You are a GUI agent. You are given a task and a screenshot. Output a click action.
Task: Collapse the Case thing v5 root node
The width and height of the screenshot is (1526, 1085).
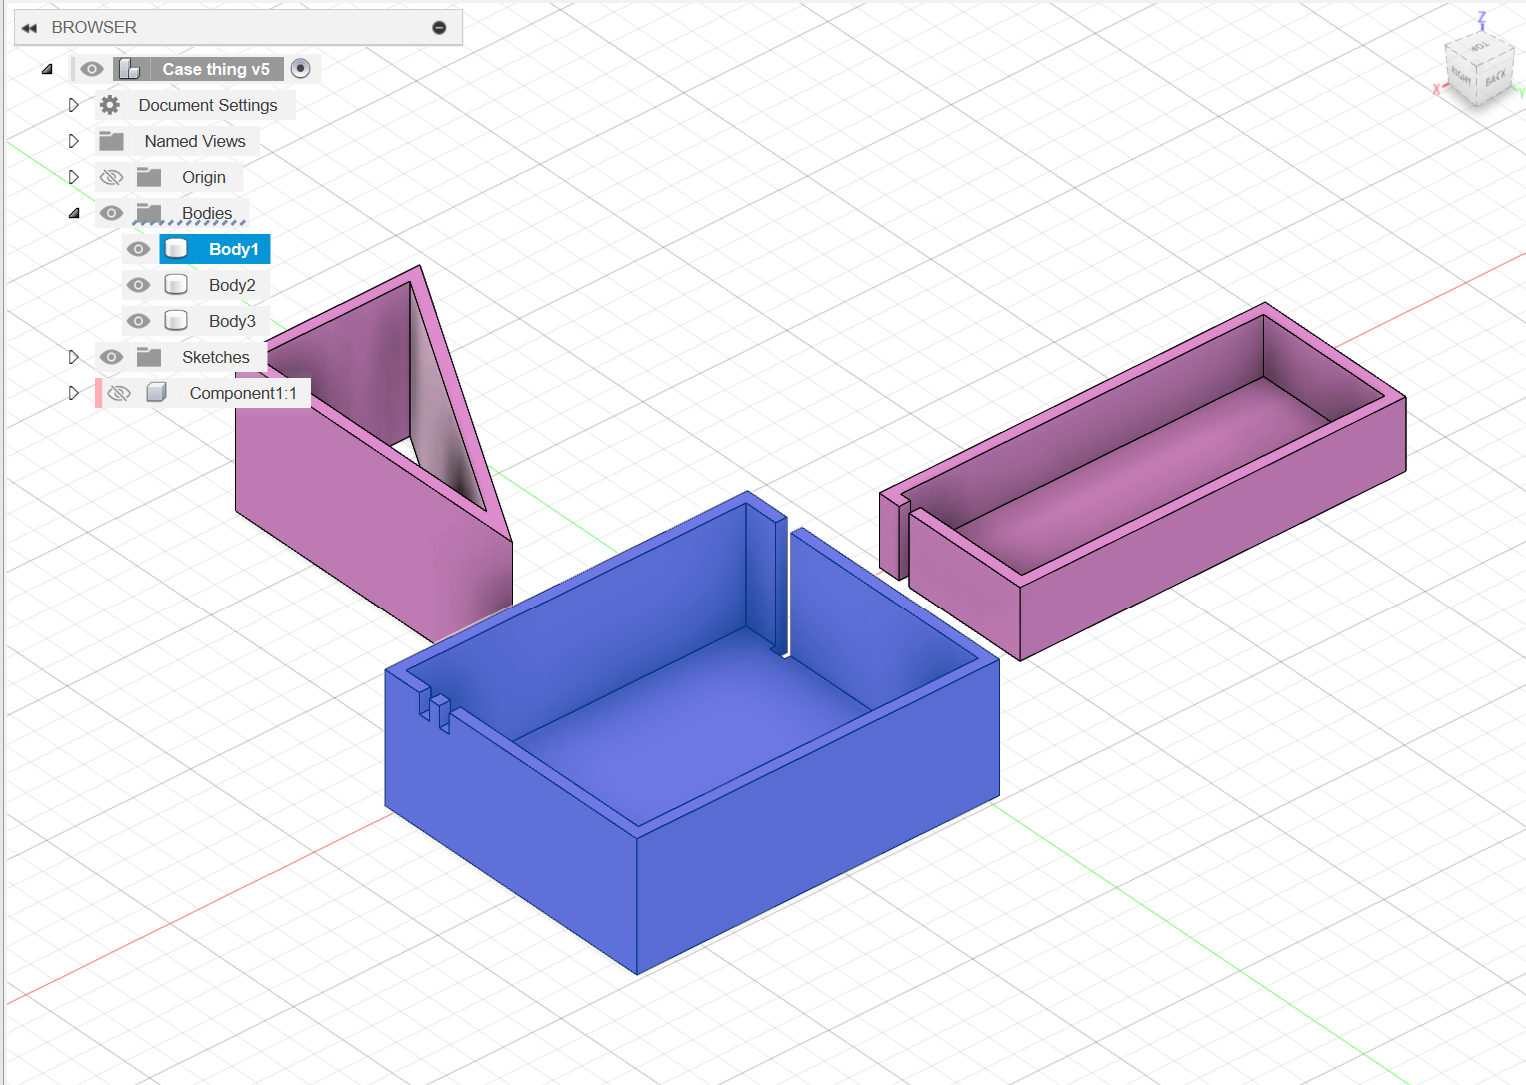47,69
